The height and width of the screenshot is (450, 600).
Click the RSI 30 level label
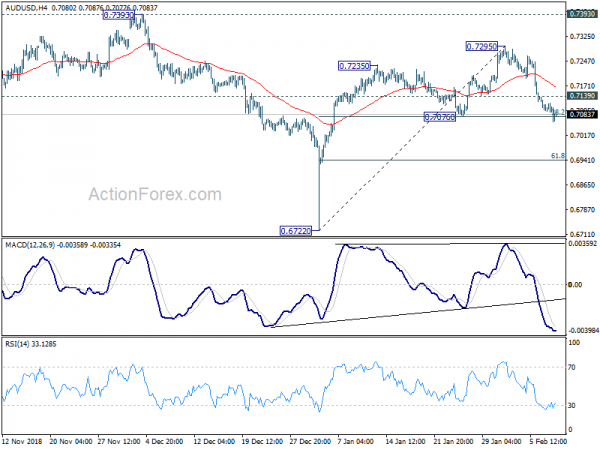571,405
